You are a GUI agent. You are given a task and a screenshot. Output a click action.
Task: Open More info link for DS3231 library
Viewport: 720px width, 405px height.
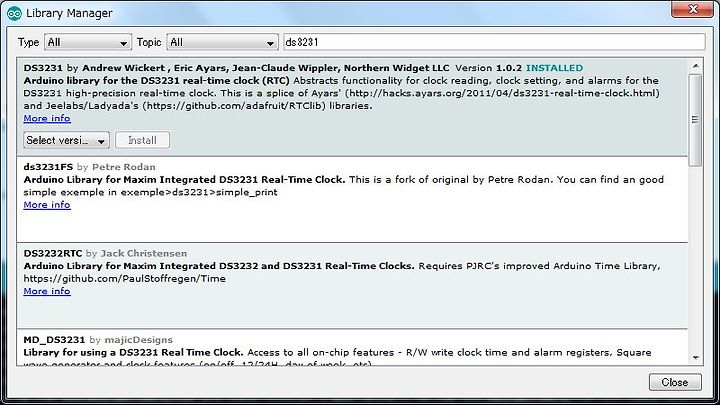point(47,118)
